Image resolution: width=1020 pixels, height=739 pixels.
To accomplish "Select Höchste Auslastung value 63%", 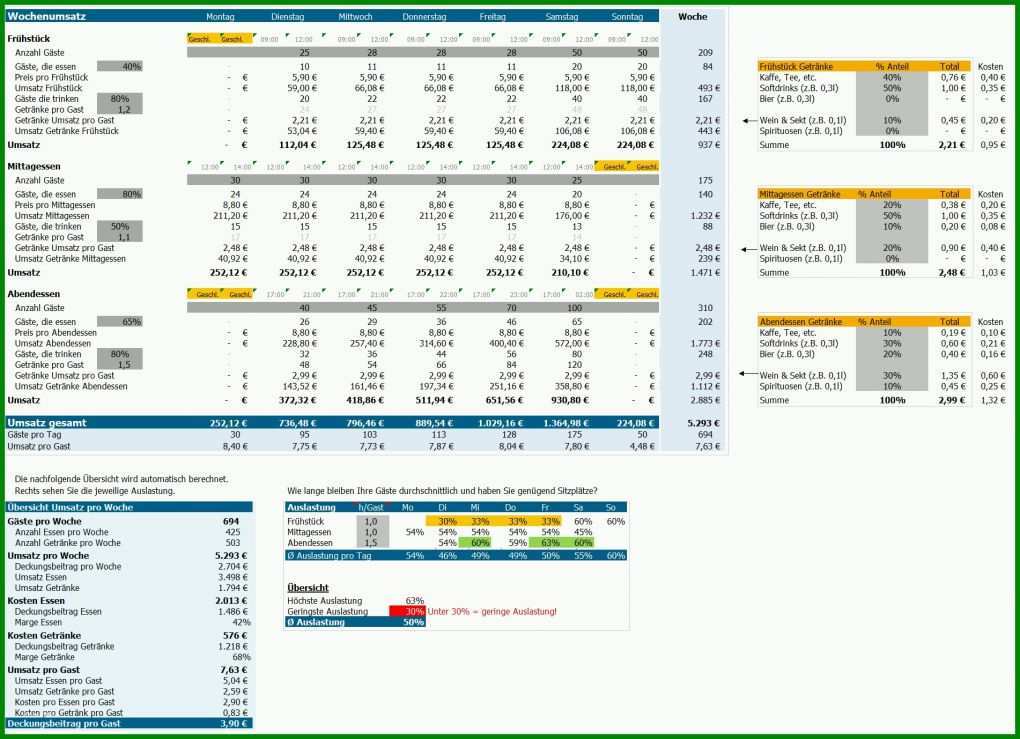I will 414,600.
